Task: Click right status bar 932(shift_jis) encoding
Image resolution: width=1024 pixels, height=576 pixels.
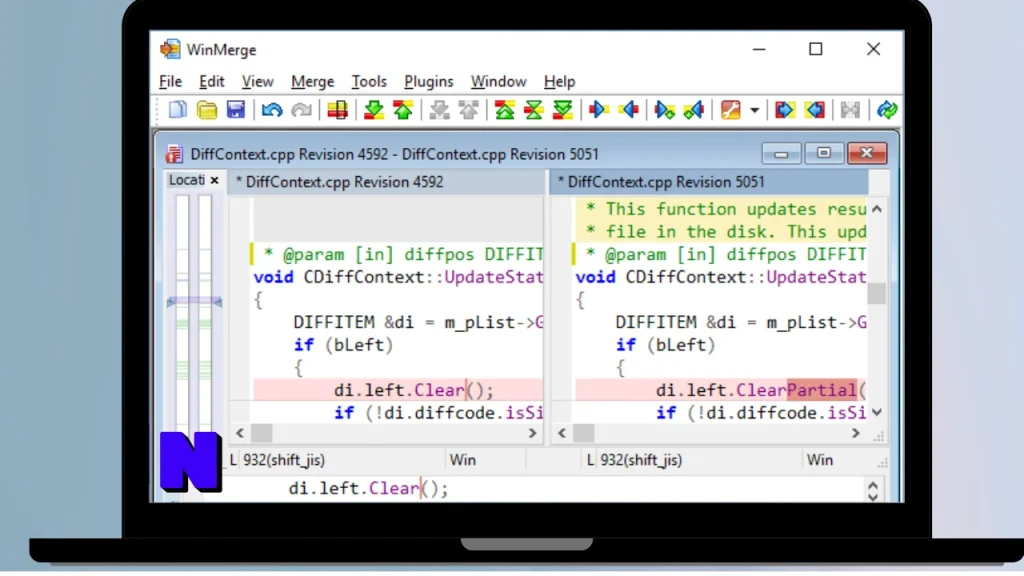Action: [641, 460]
